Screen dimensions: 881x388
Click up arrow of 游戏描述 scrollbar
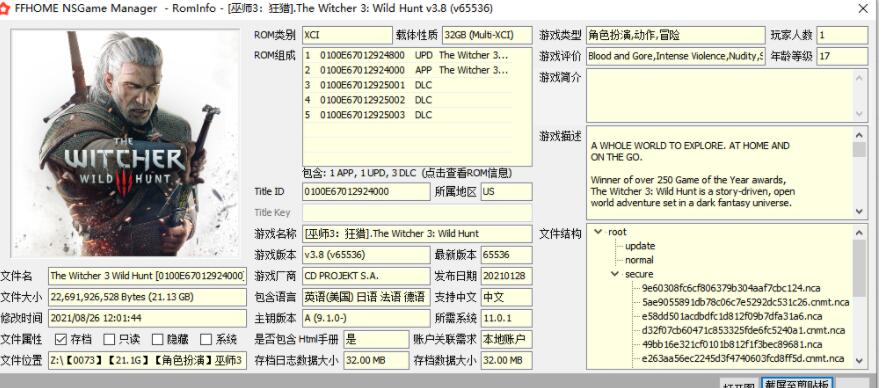(860, 134)
